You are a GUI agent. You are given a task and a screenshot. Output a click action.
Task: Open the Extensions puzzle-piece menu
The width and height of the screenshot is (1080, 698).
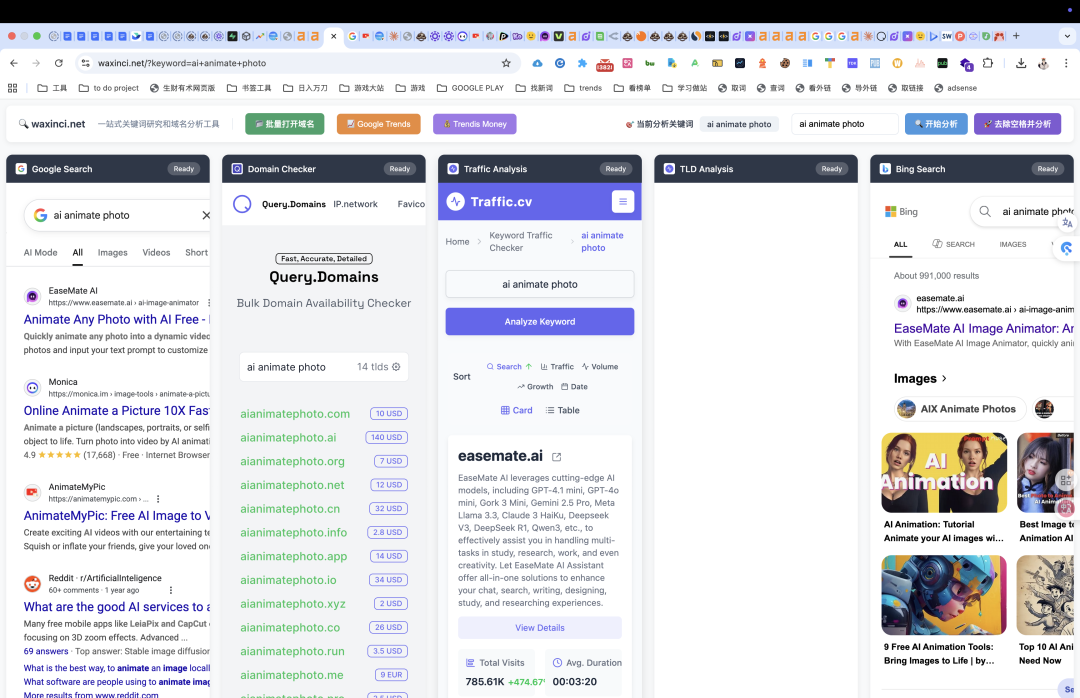[x=988, y=63]
